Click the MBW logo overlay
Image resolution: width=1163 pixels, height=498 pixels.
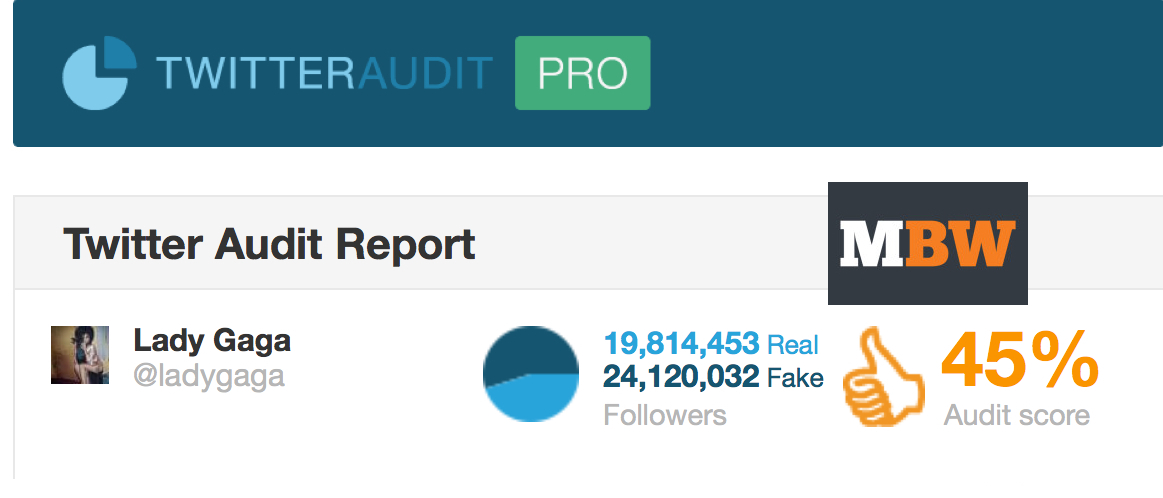click(x=928, y=243)
